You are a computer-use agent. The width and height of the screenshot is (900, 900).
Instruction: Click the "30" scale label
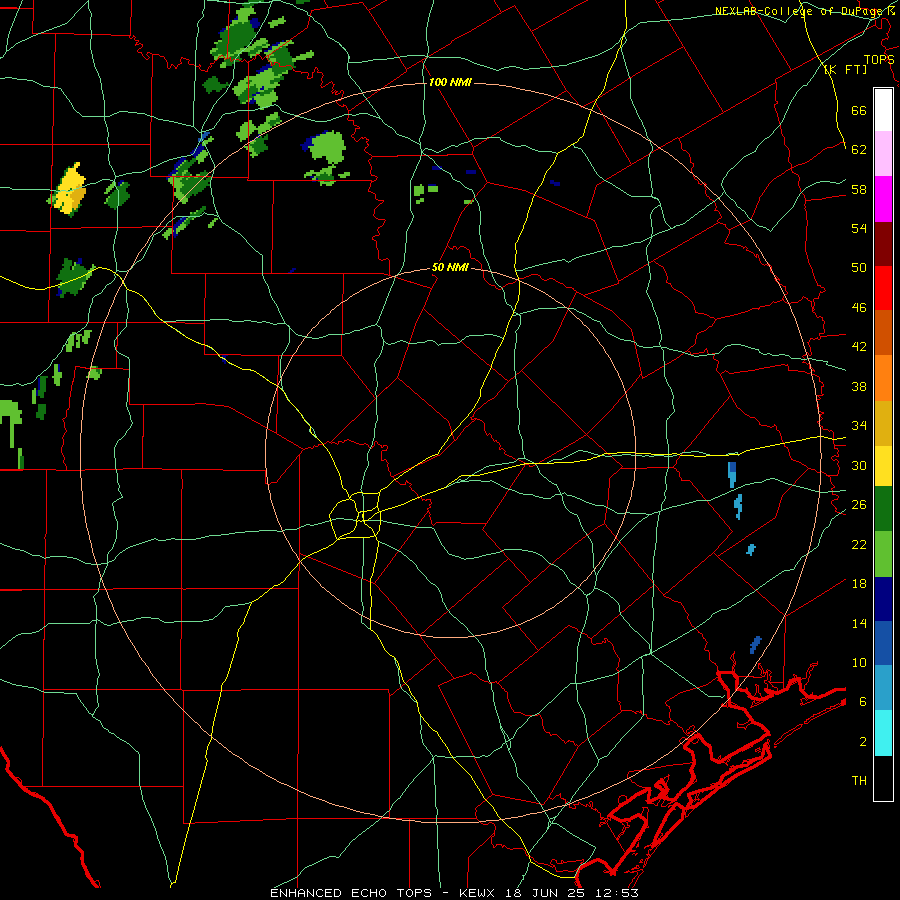[x=859, y=465]
